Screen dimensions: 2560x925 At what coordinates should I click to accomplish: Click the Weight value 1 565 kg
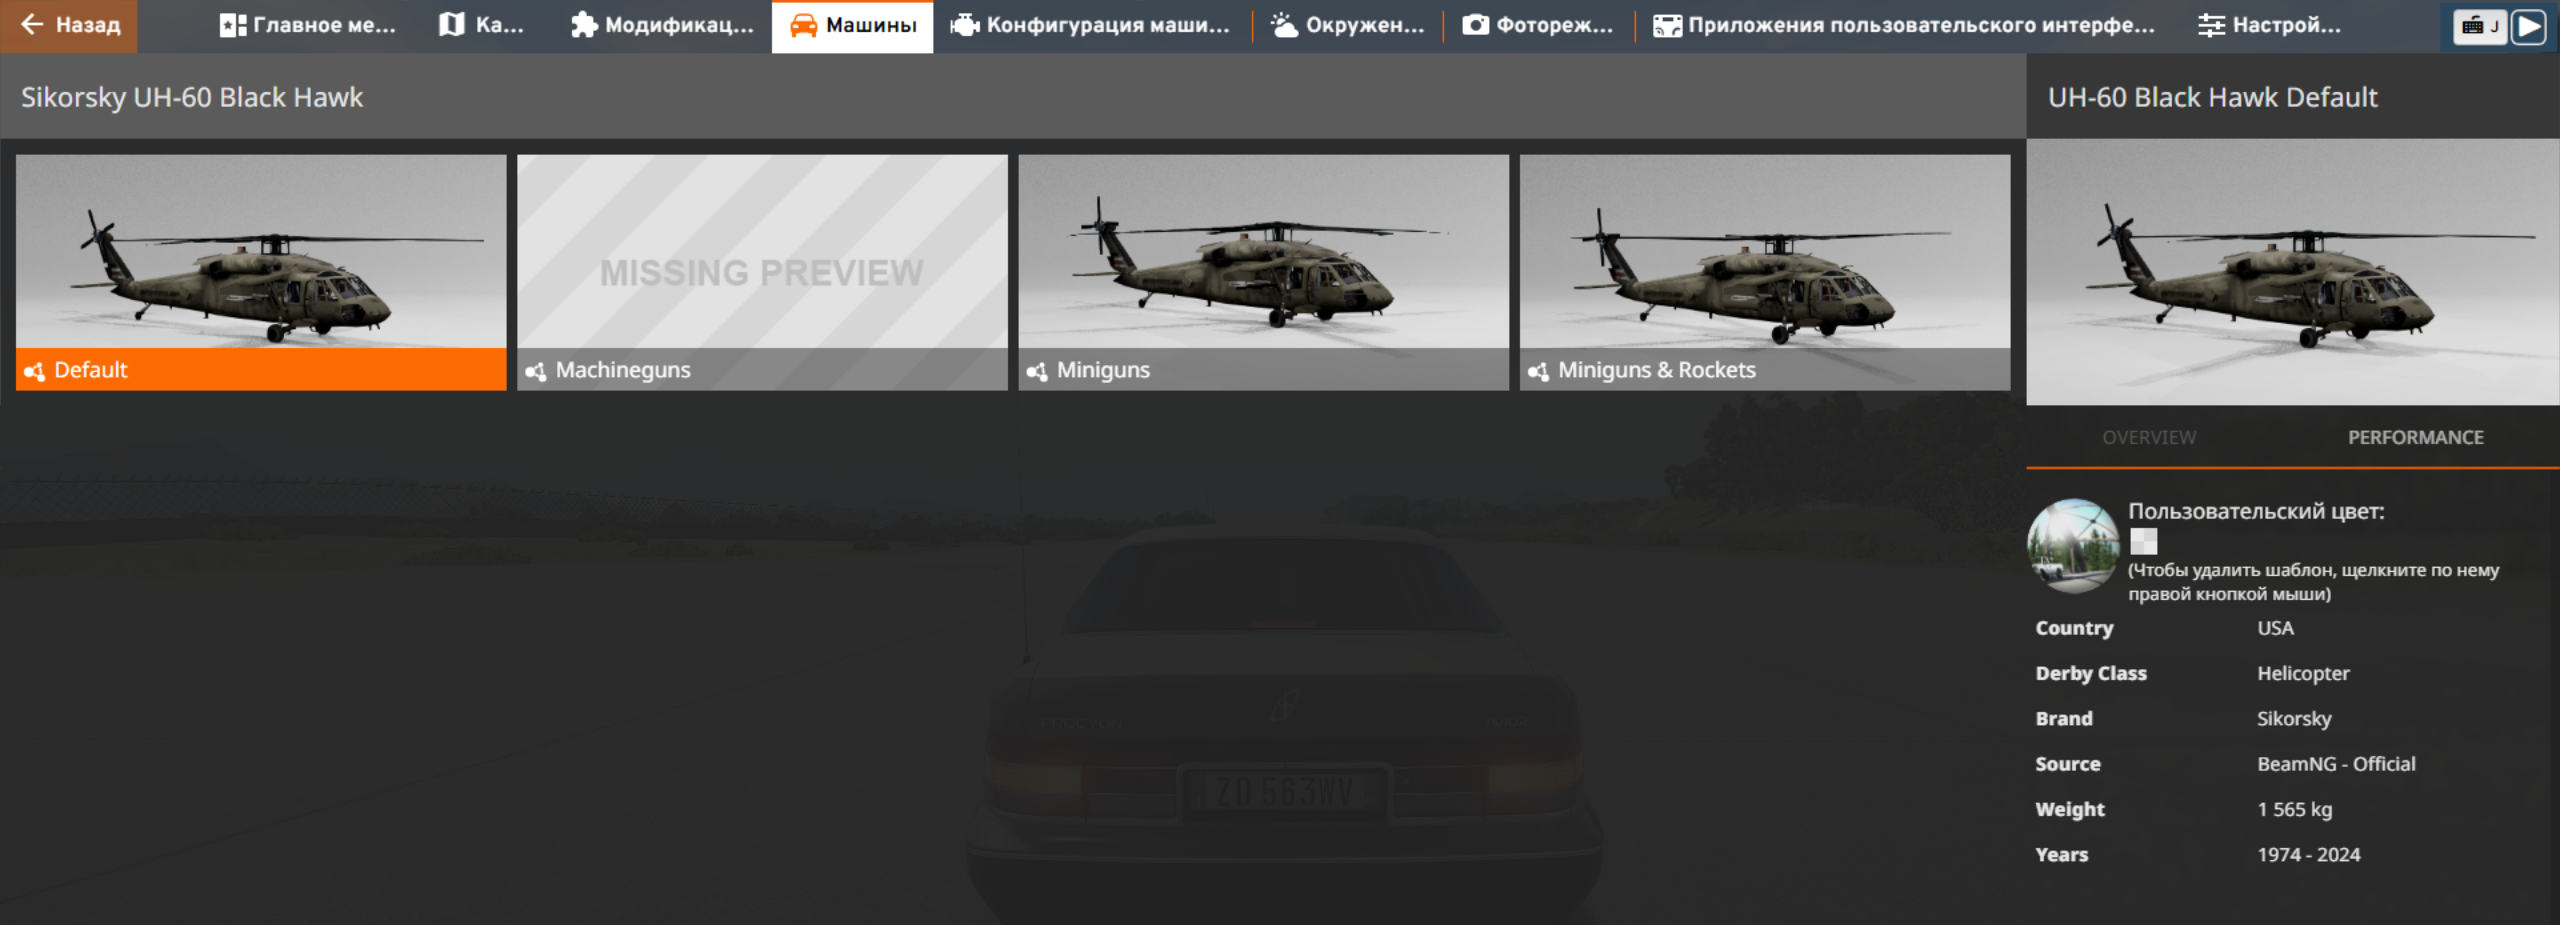point(2294,810)
